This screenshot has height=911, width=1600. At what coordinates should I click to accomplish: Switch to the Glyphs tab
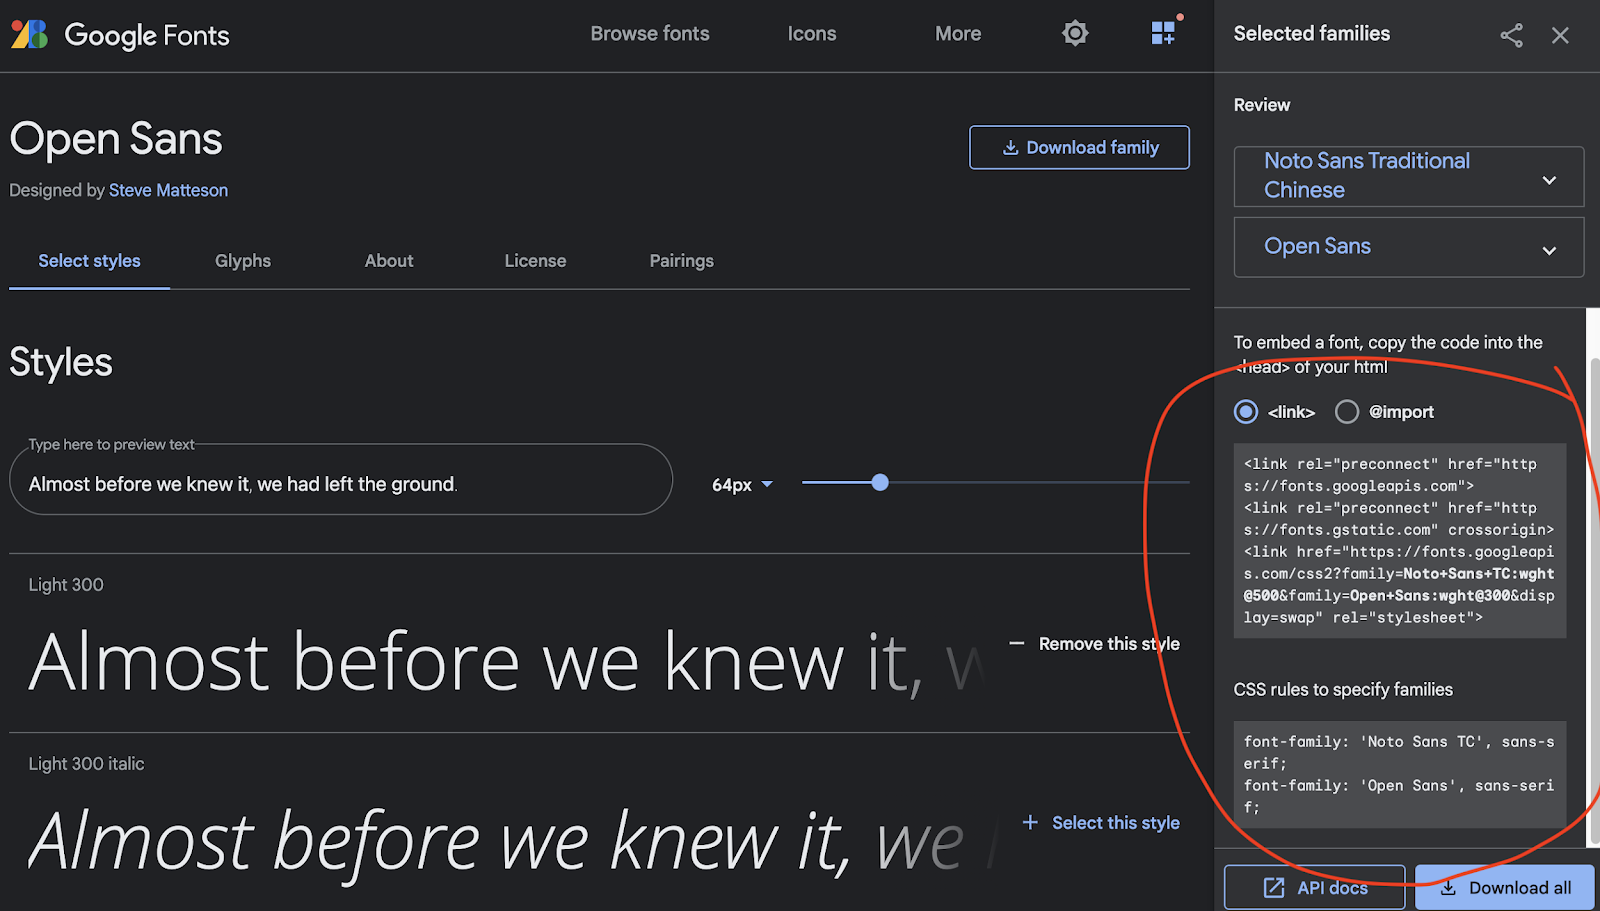[243, 260]
